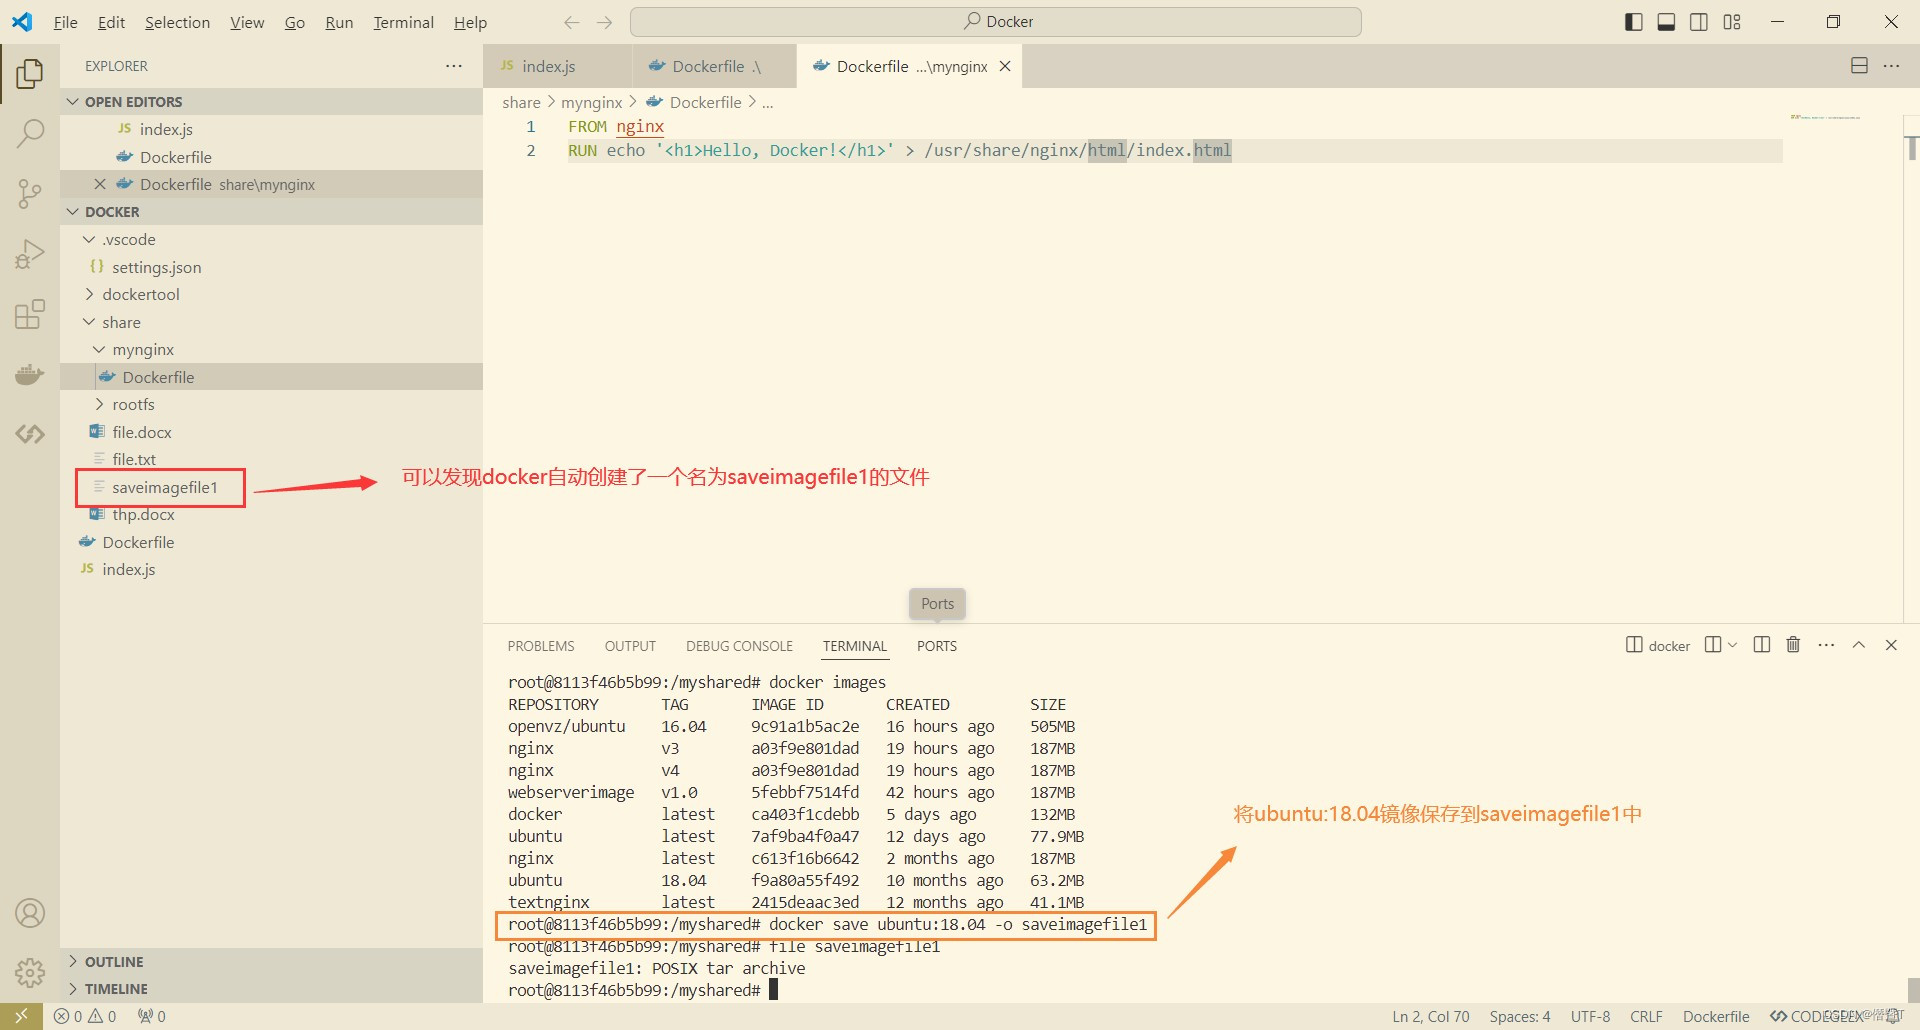
Task: Open the Explorer view in activity bar
Action: 30,74
